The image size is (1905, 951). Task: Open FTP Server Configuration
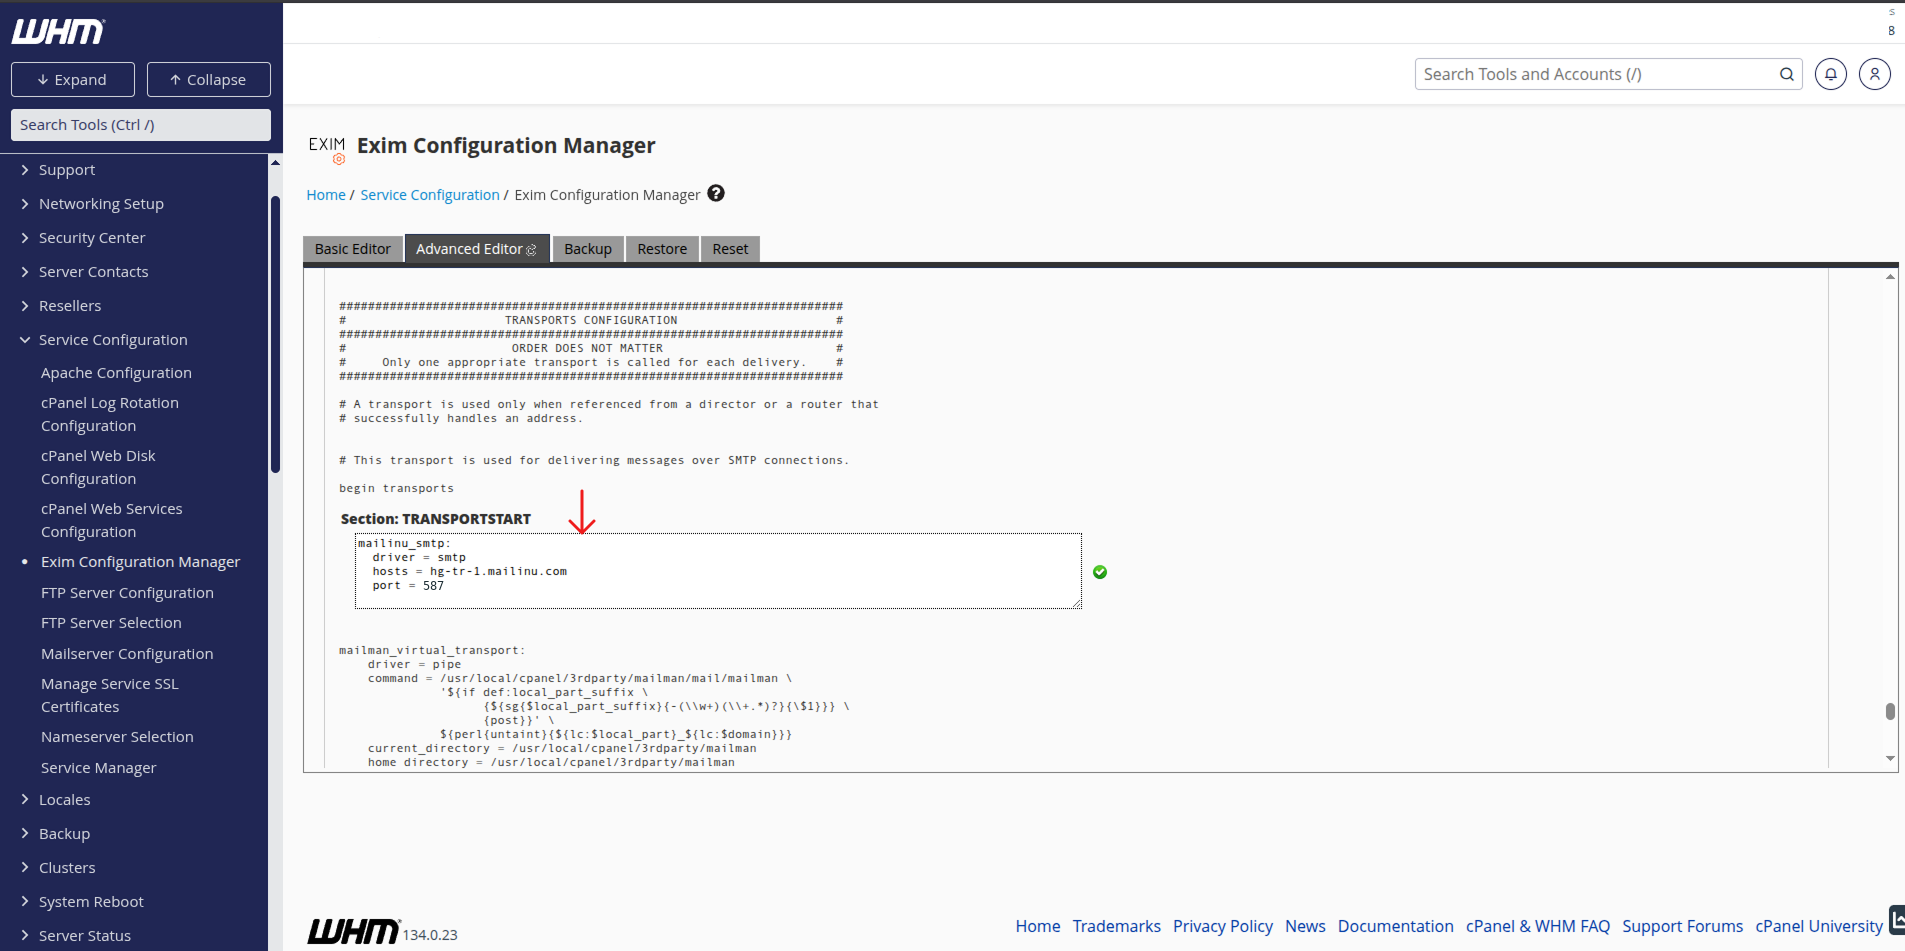127,593
